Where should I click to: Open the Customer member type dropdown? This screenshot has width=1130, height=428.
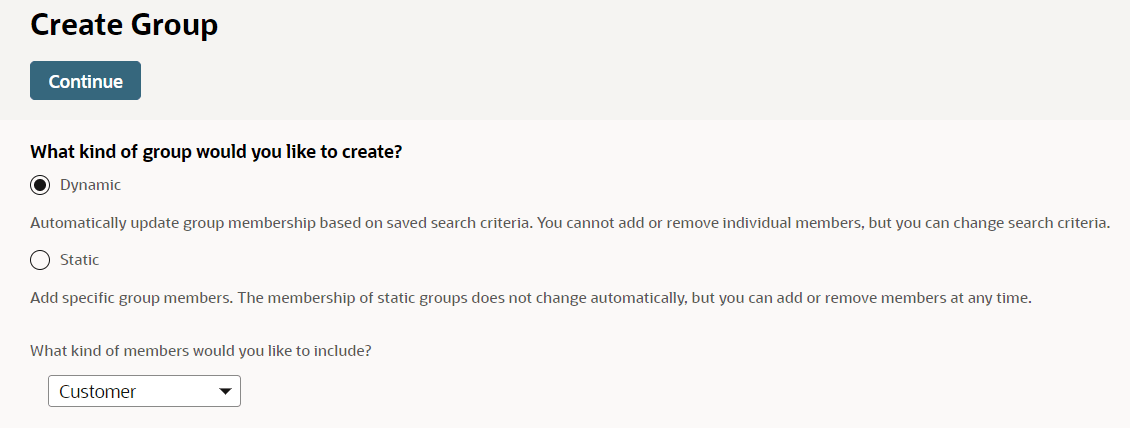[x=144, y=391]
